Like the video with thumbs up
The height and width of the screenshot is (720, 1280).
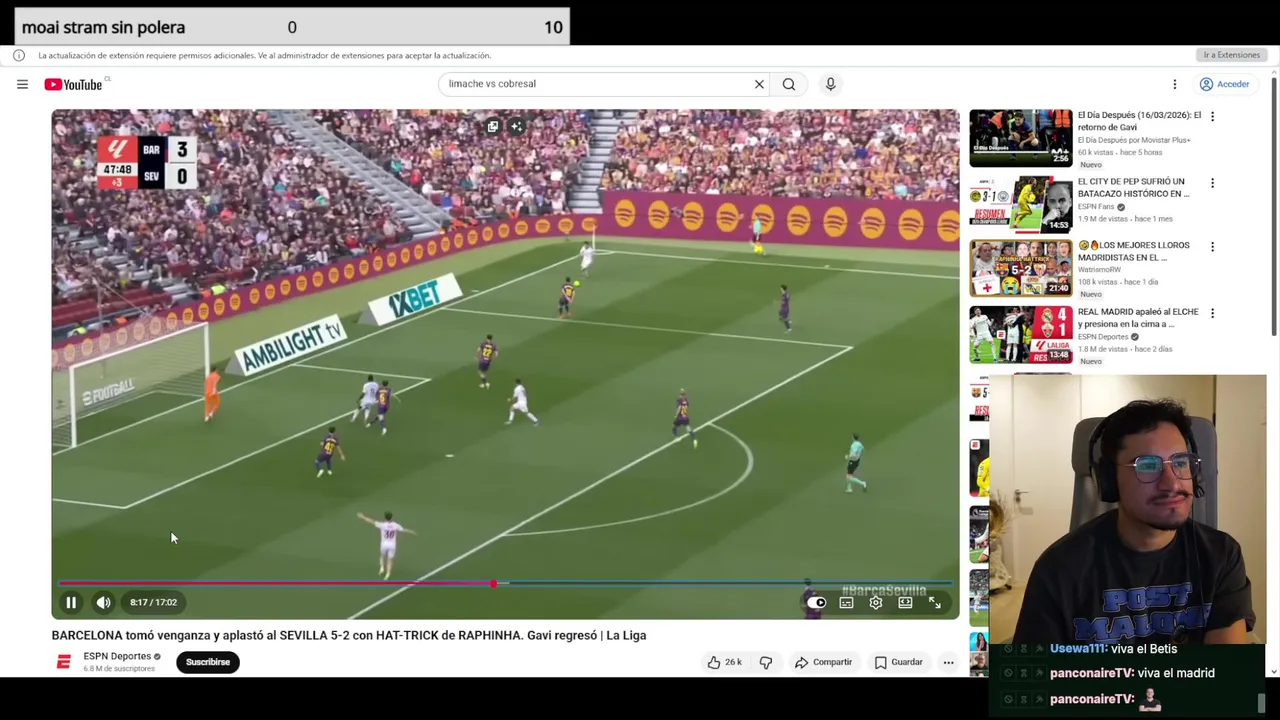[x=725, y=662]
